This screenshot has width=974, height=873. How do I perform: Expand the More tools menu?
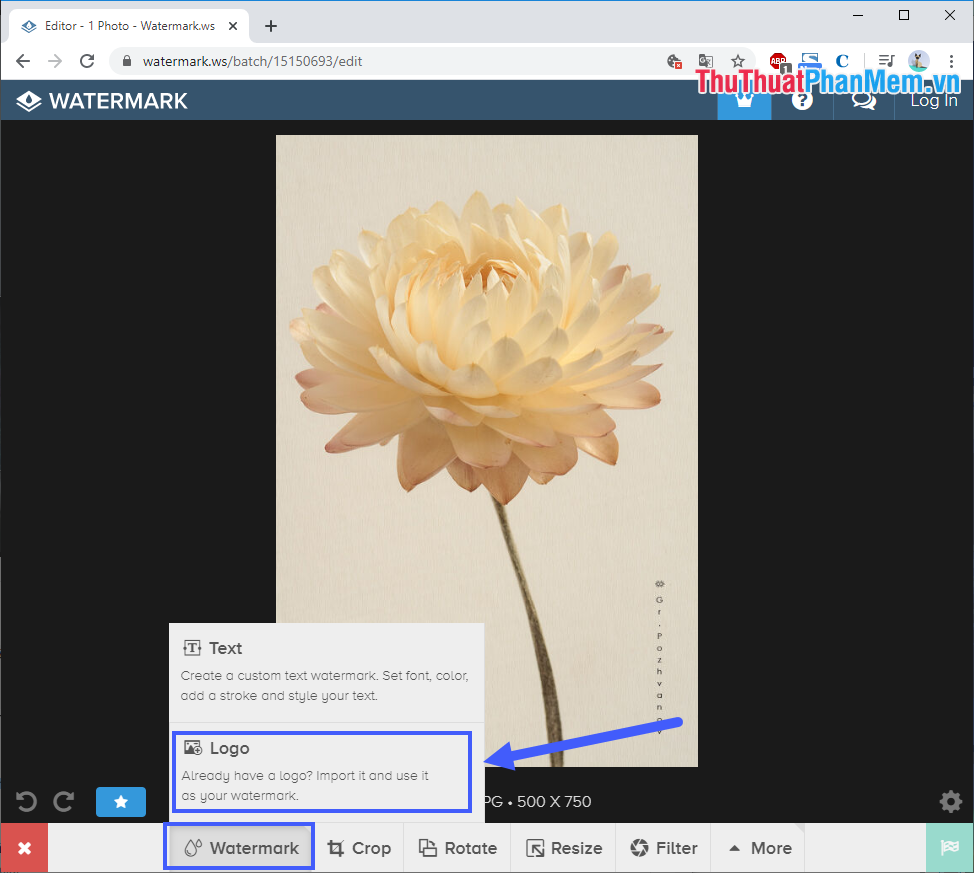[759, 848]
